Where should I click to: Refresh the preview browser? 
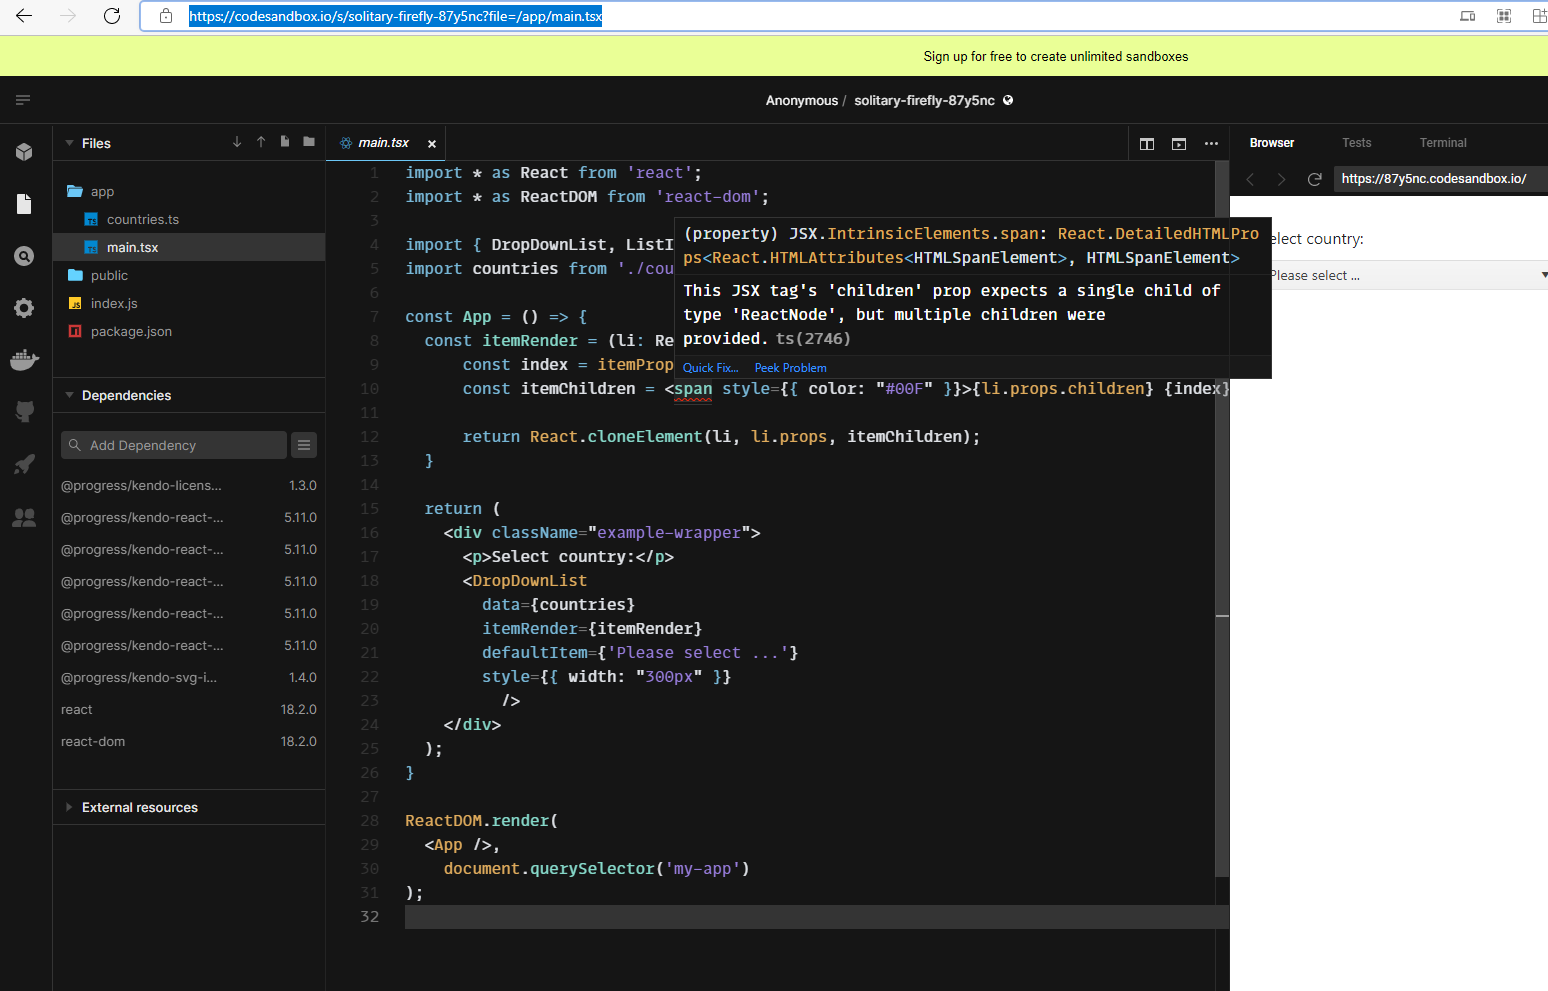pyautogui.click(x=1315, y=179)
